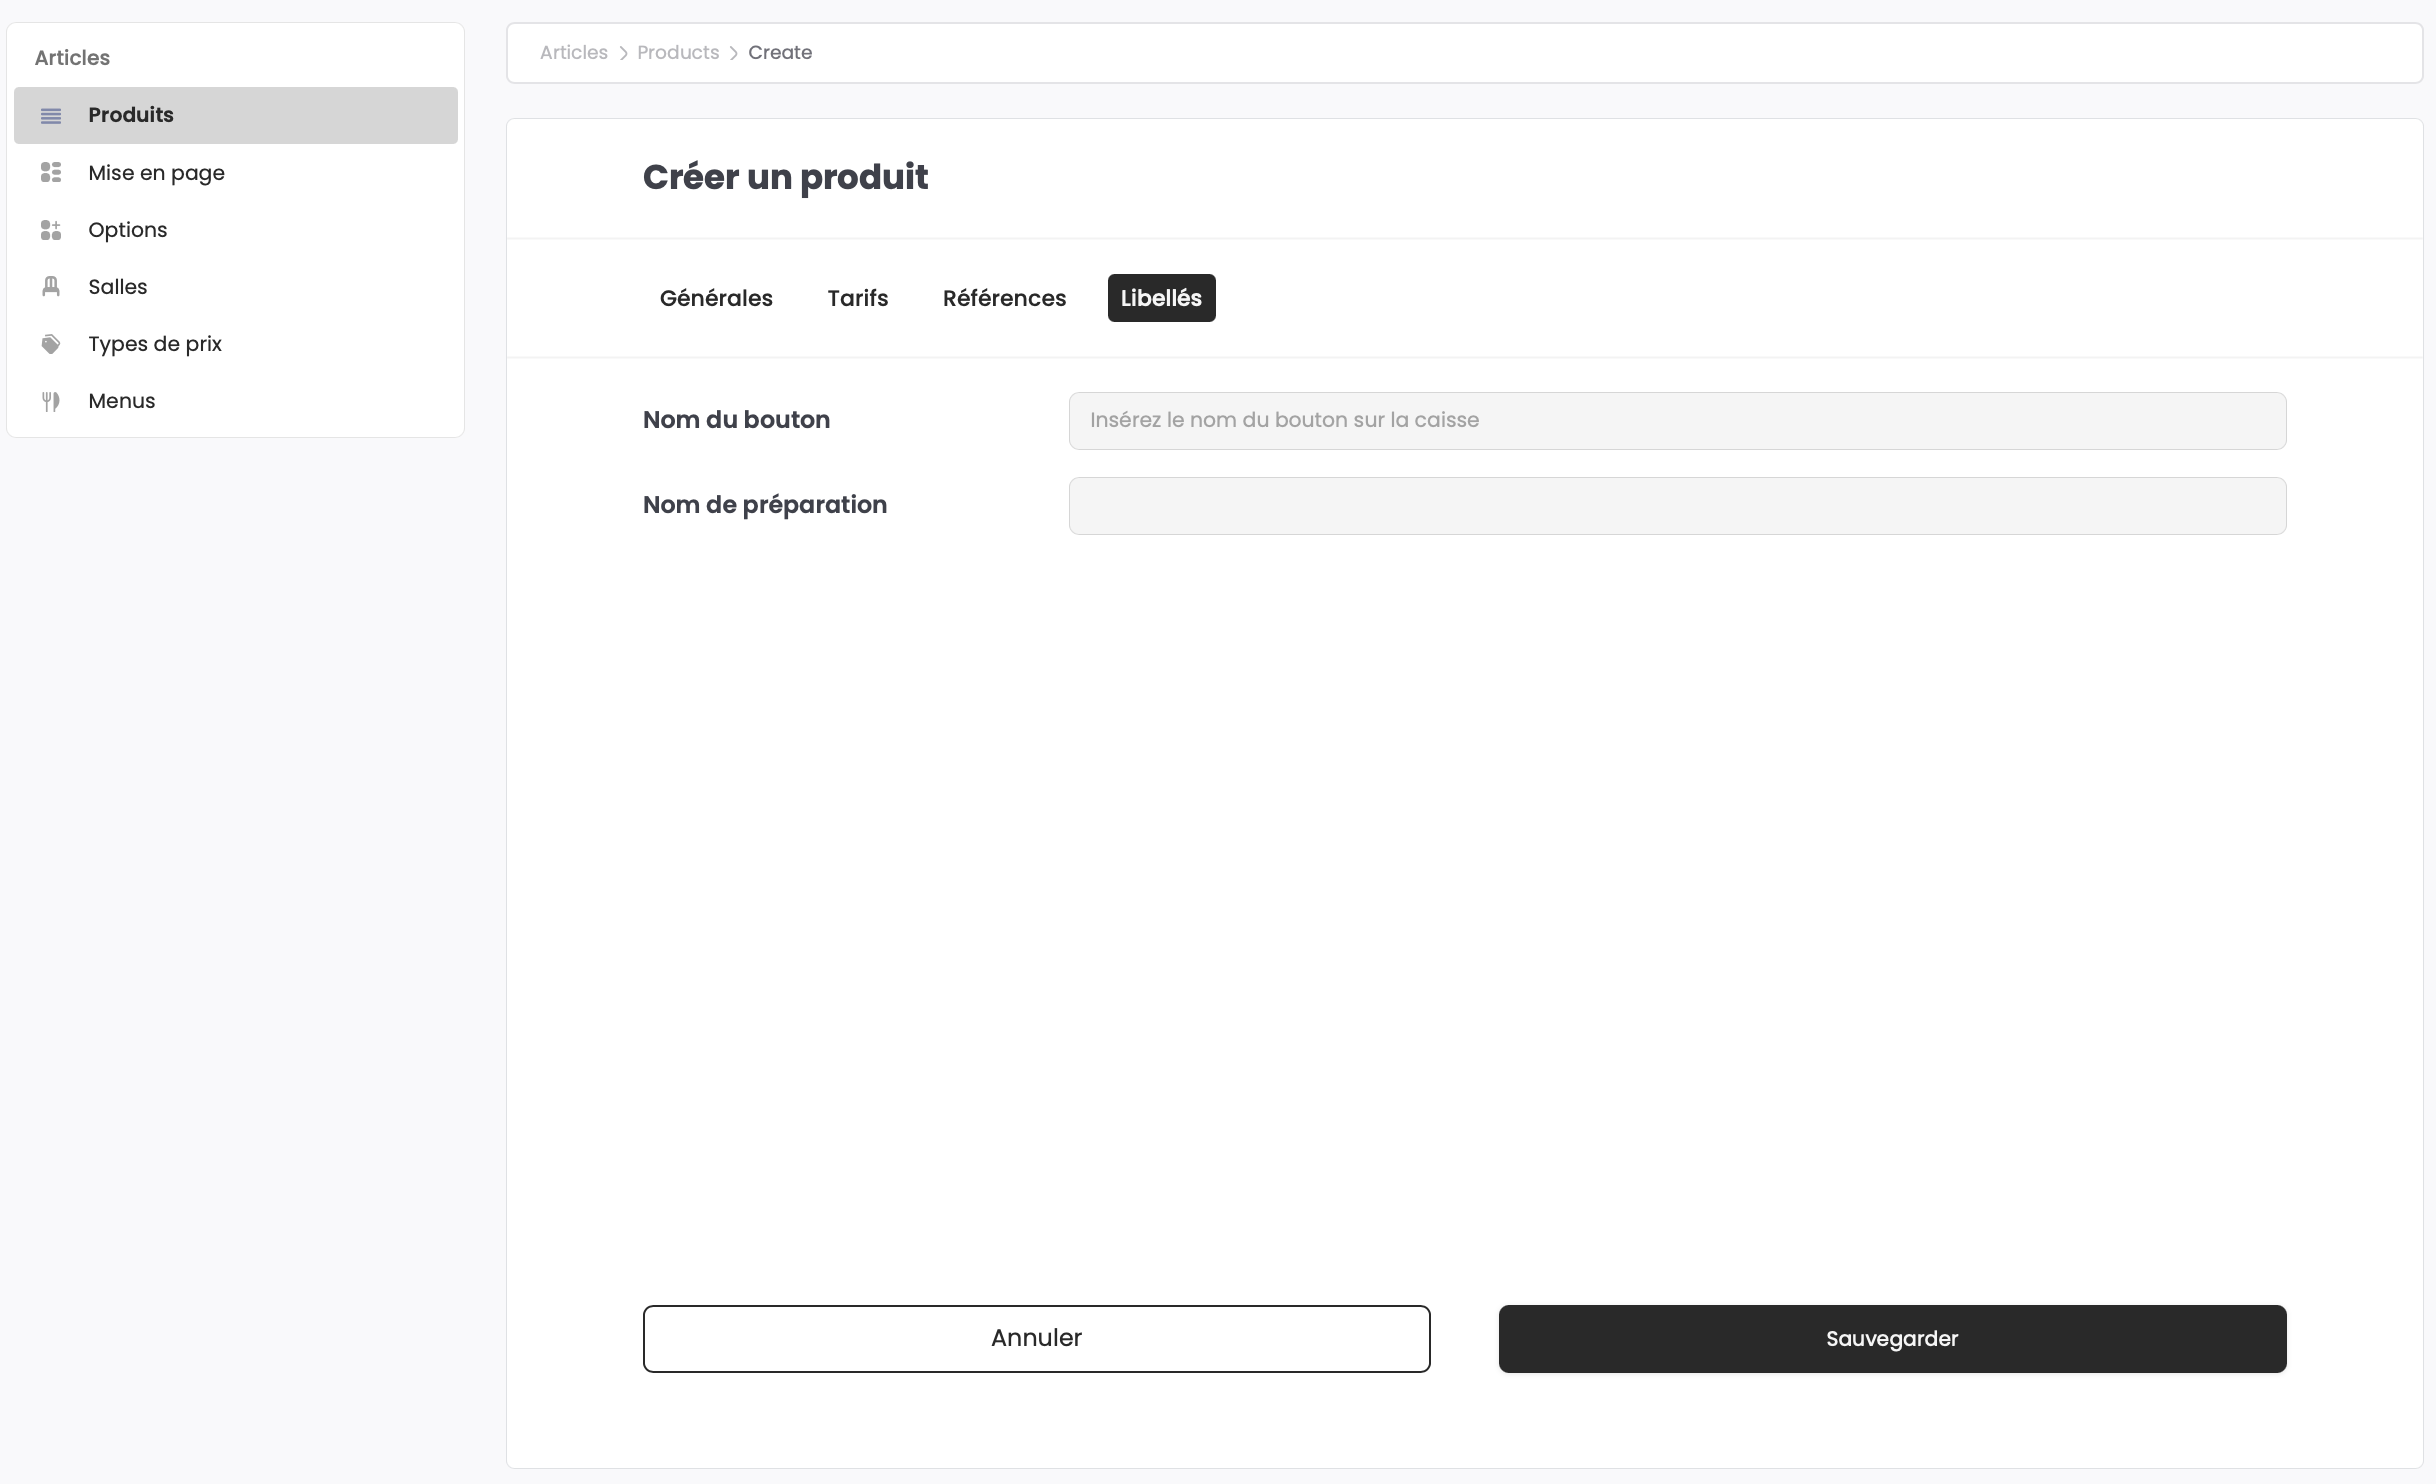Navigate to Menus in the sidebar

[x=121, y=401]
